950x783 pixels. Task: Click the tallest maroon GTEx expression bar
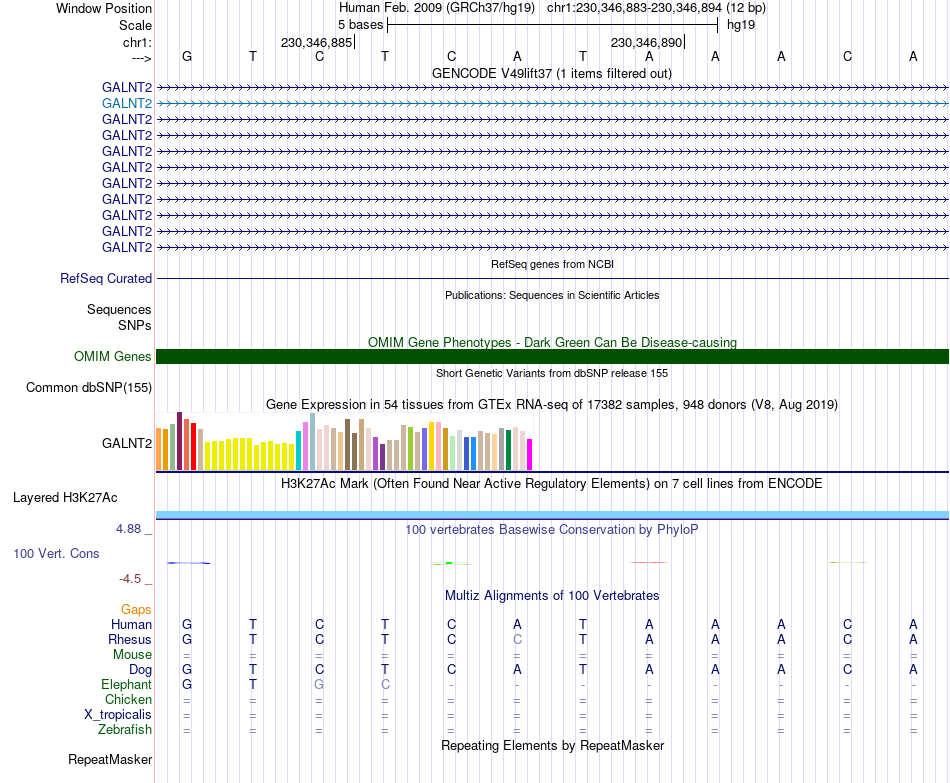179,441
